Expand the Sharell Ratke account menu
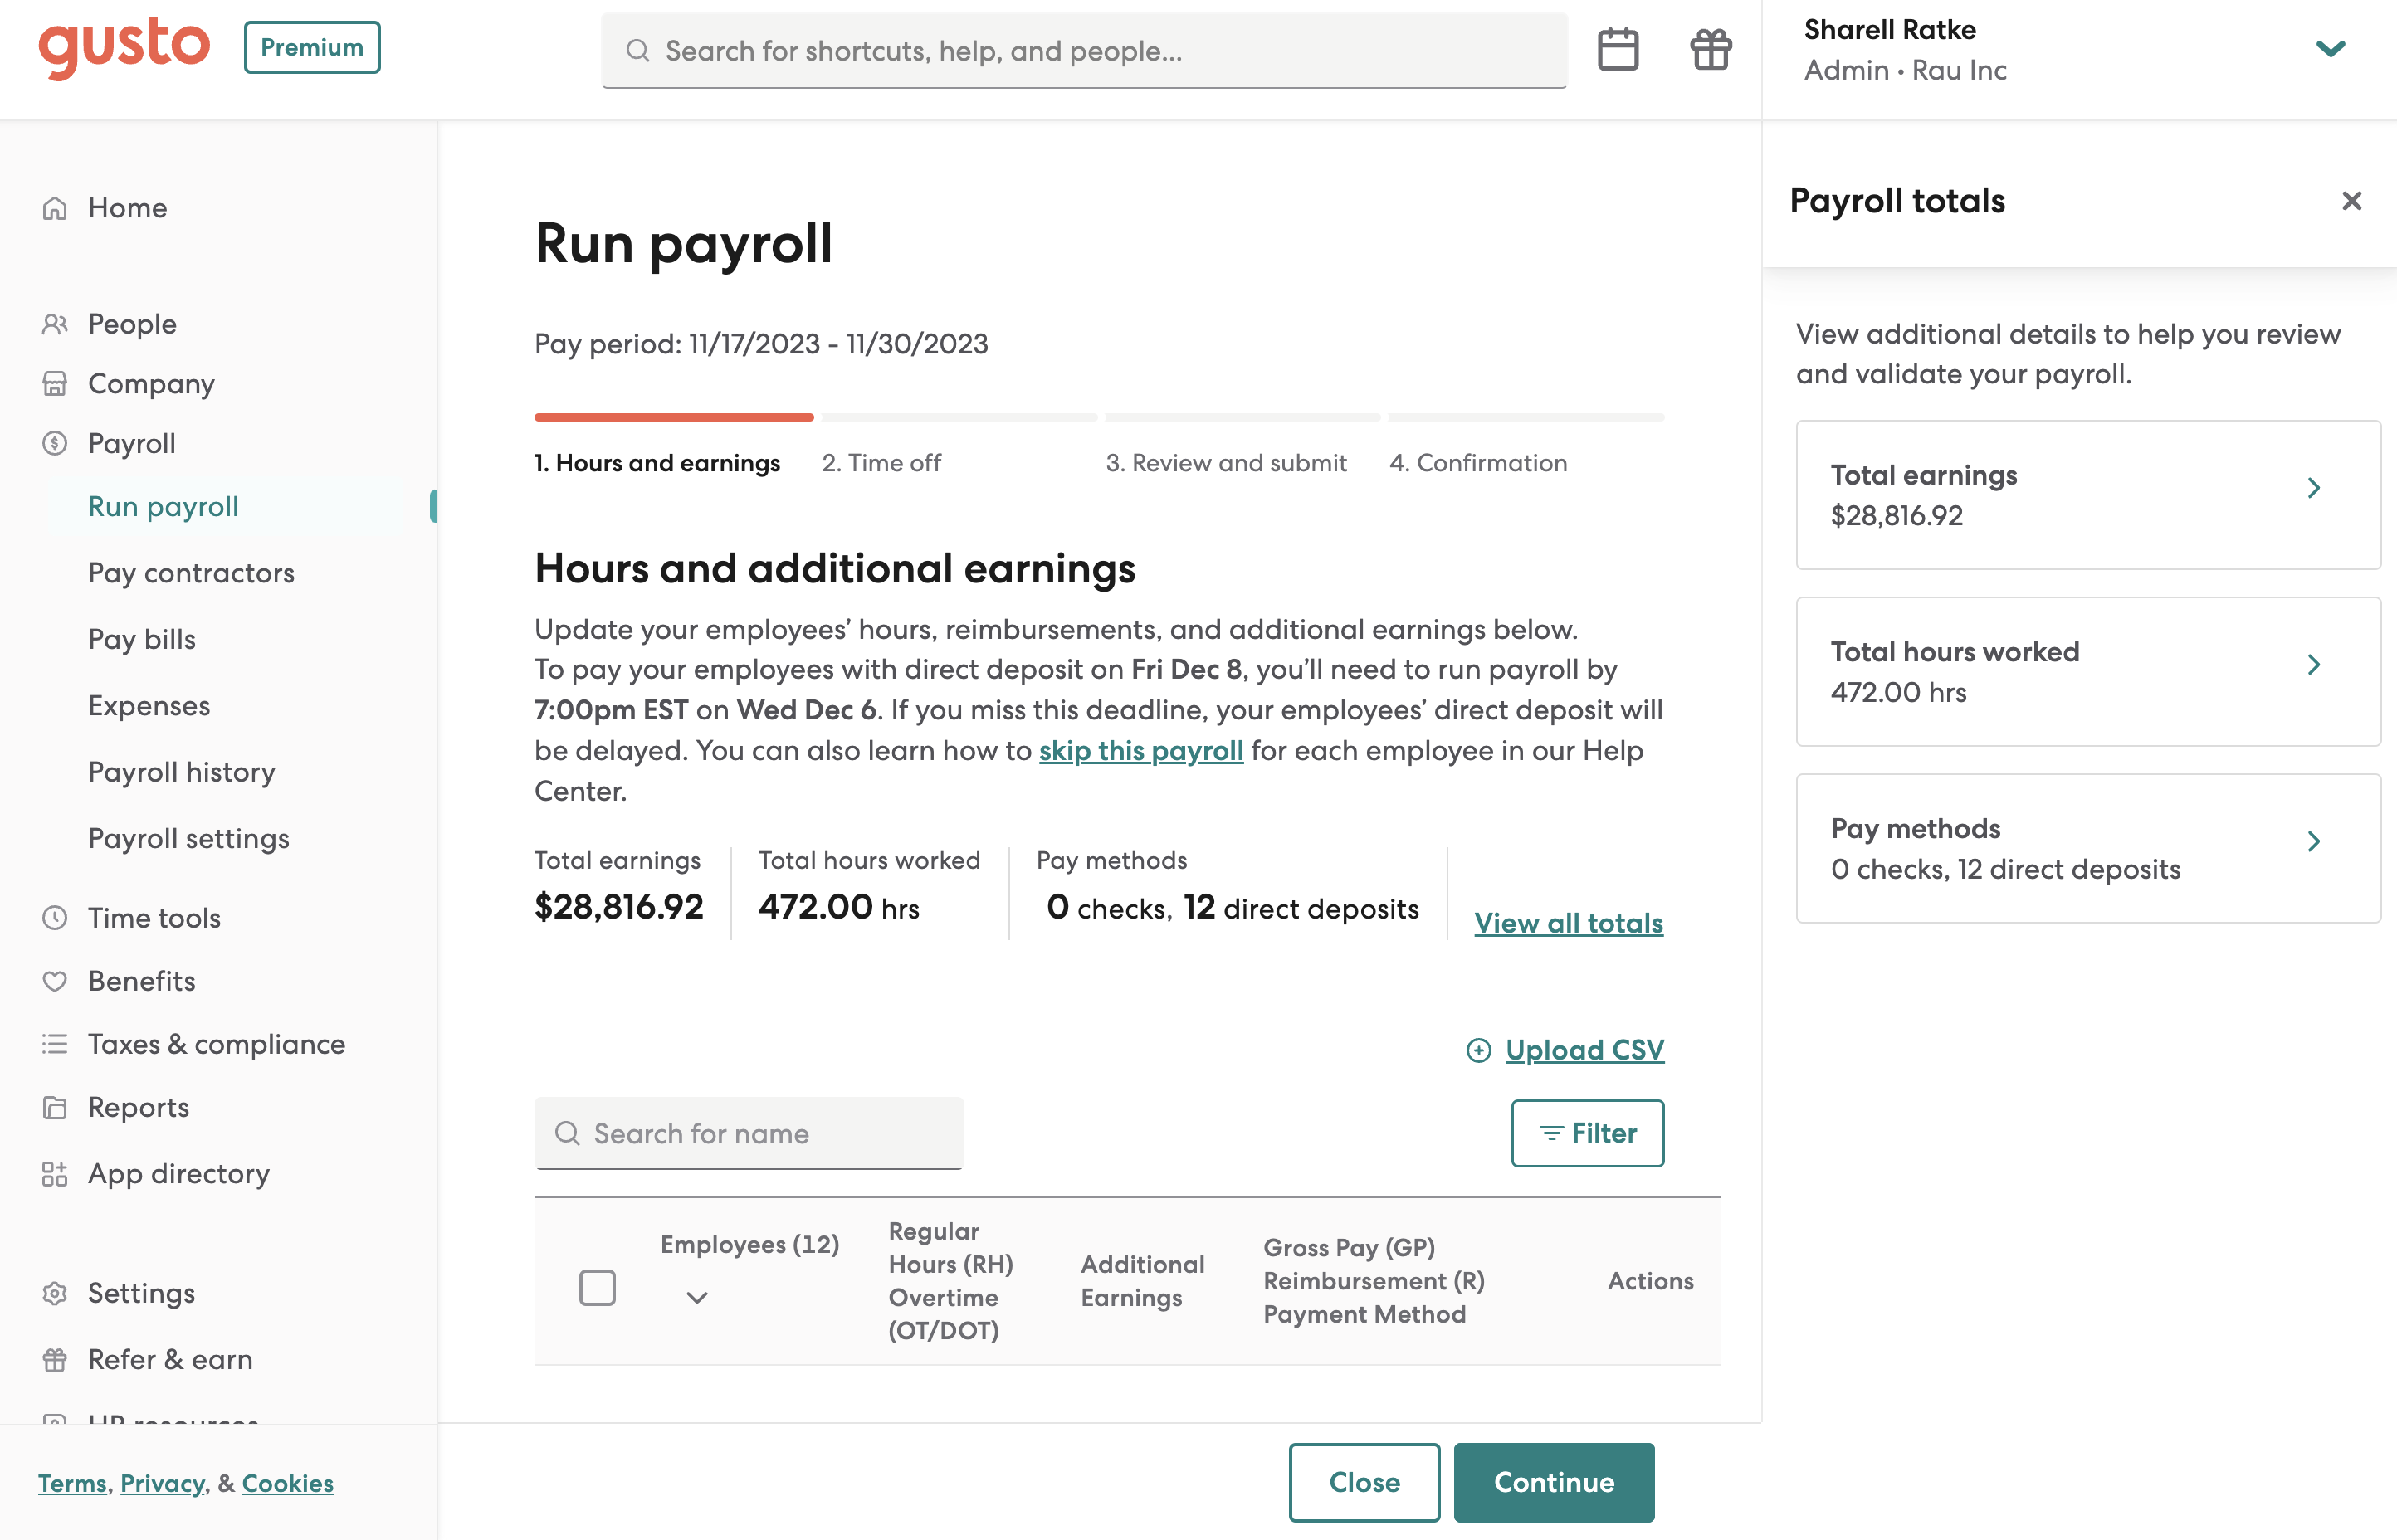The height and width of the screenshot is (1540, 2397). (2330, 49)
